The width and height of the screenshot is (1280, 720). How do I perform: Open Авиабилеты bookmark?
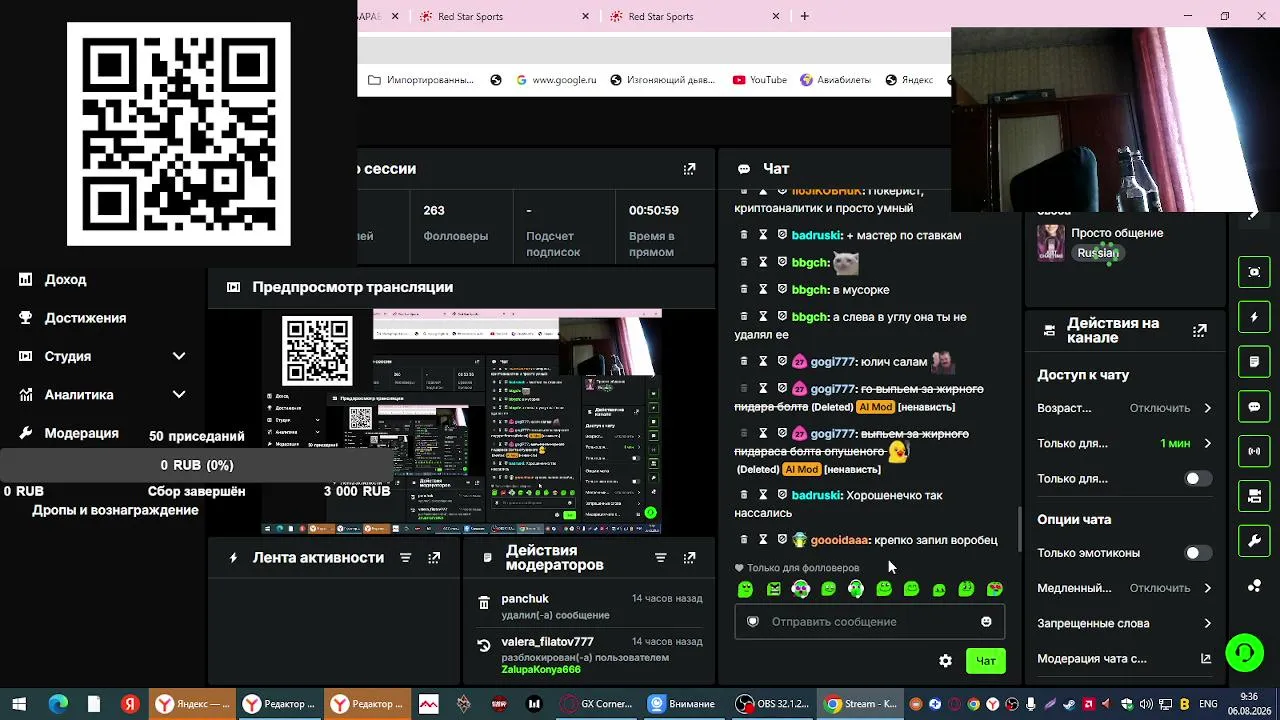pyautogui.click(x=835, y=80)
